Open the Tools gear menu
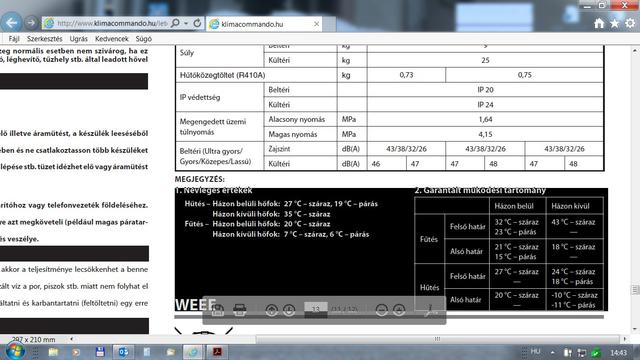 [x=630, y=23]
